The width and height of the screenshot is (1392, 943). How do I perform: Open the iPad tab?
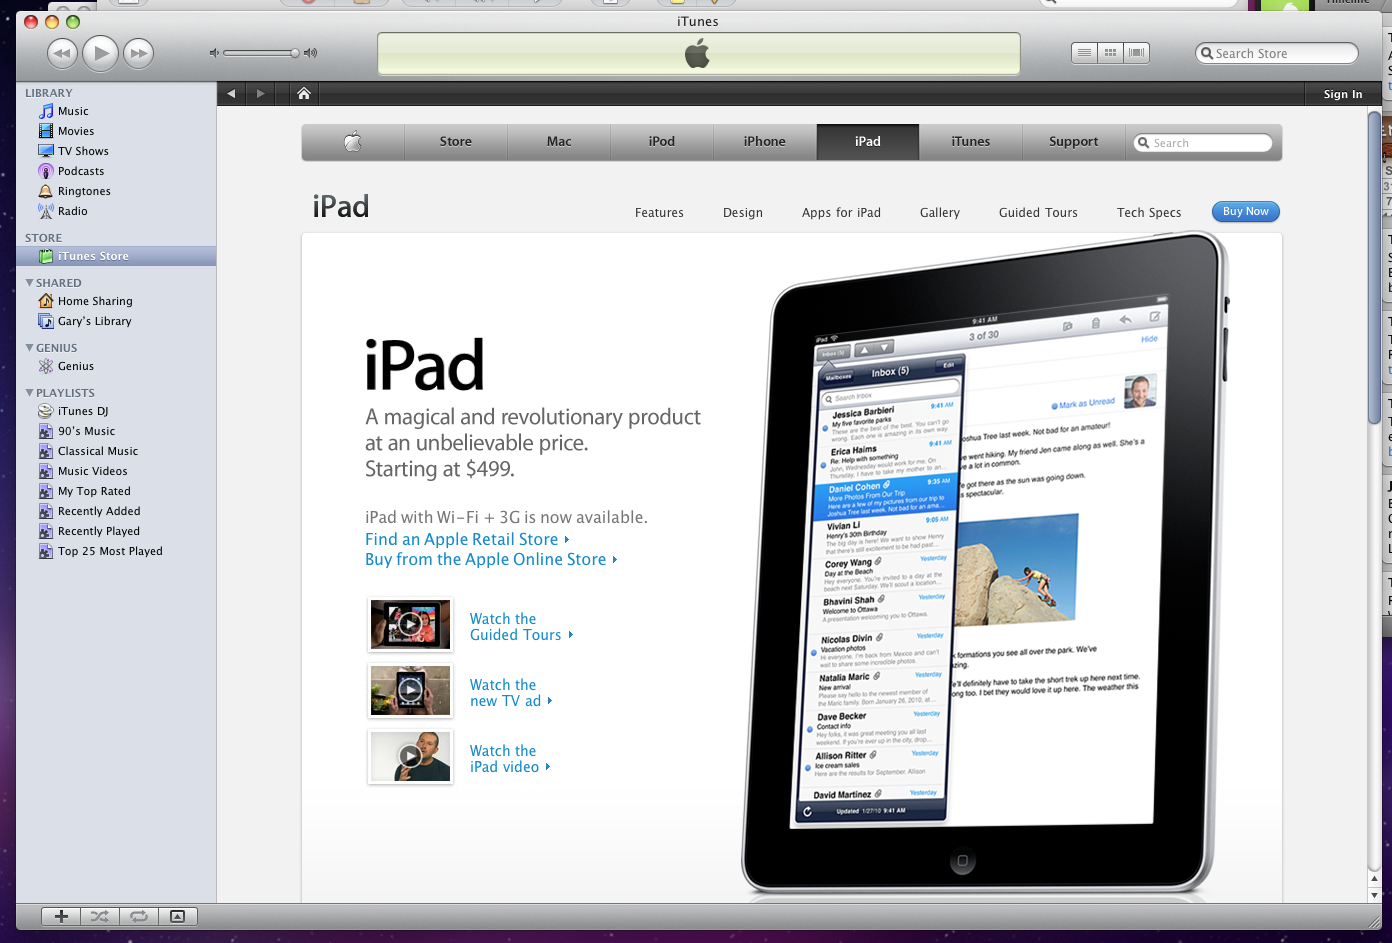coord(868,142)
